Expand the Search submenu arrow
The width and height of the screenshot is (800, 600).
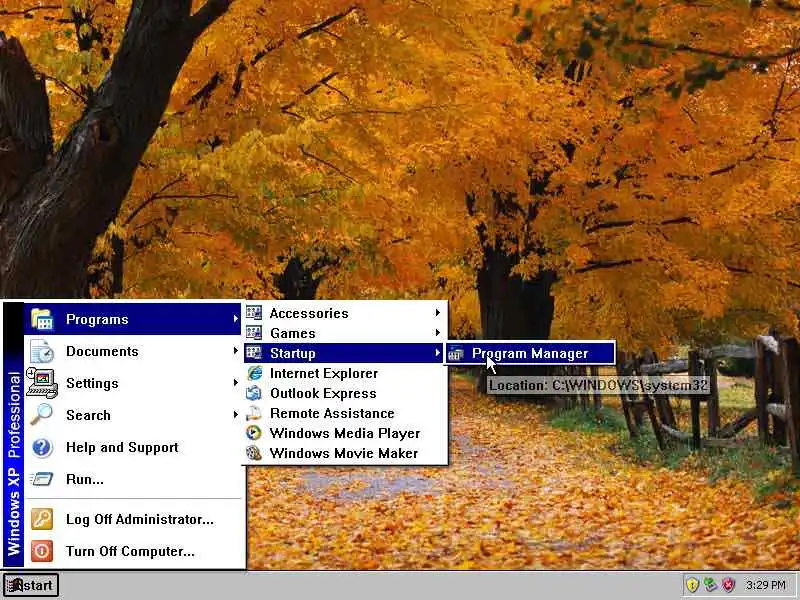coord(235,414)
